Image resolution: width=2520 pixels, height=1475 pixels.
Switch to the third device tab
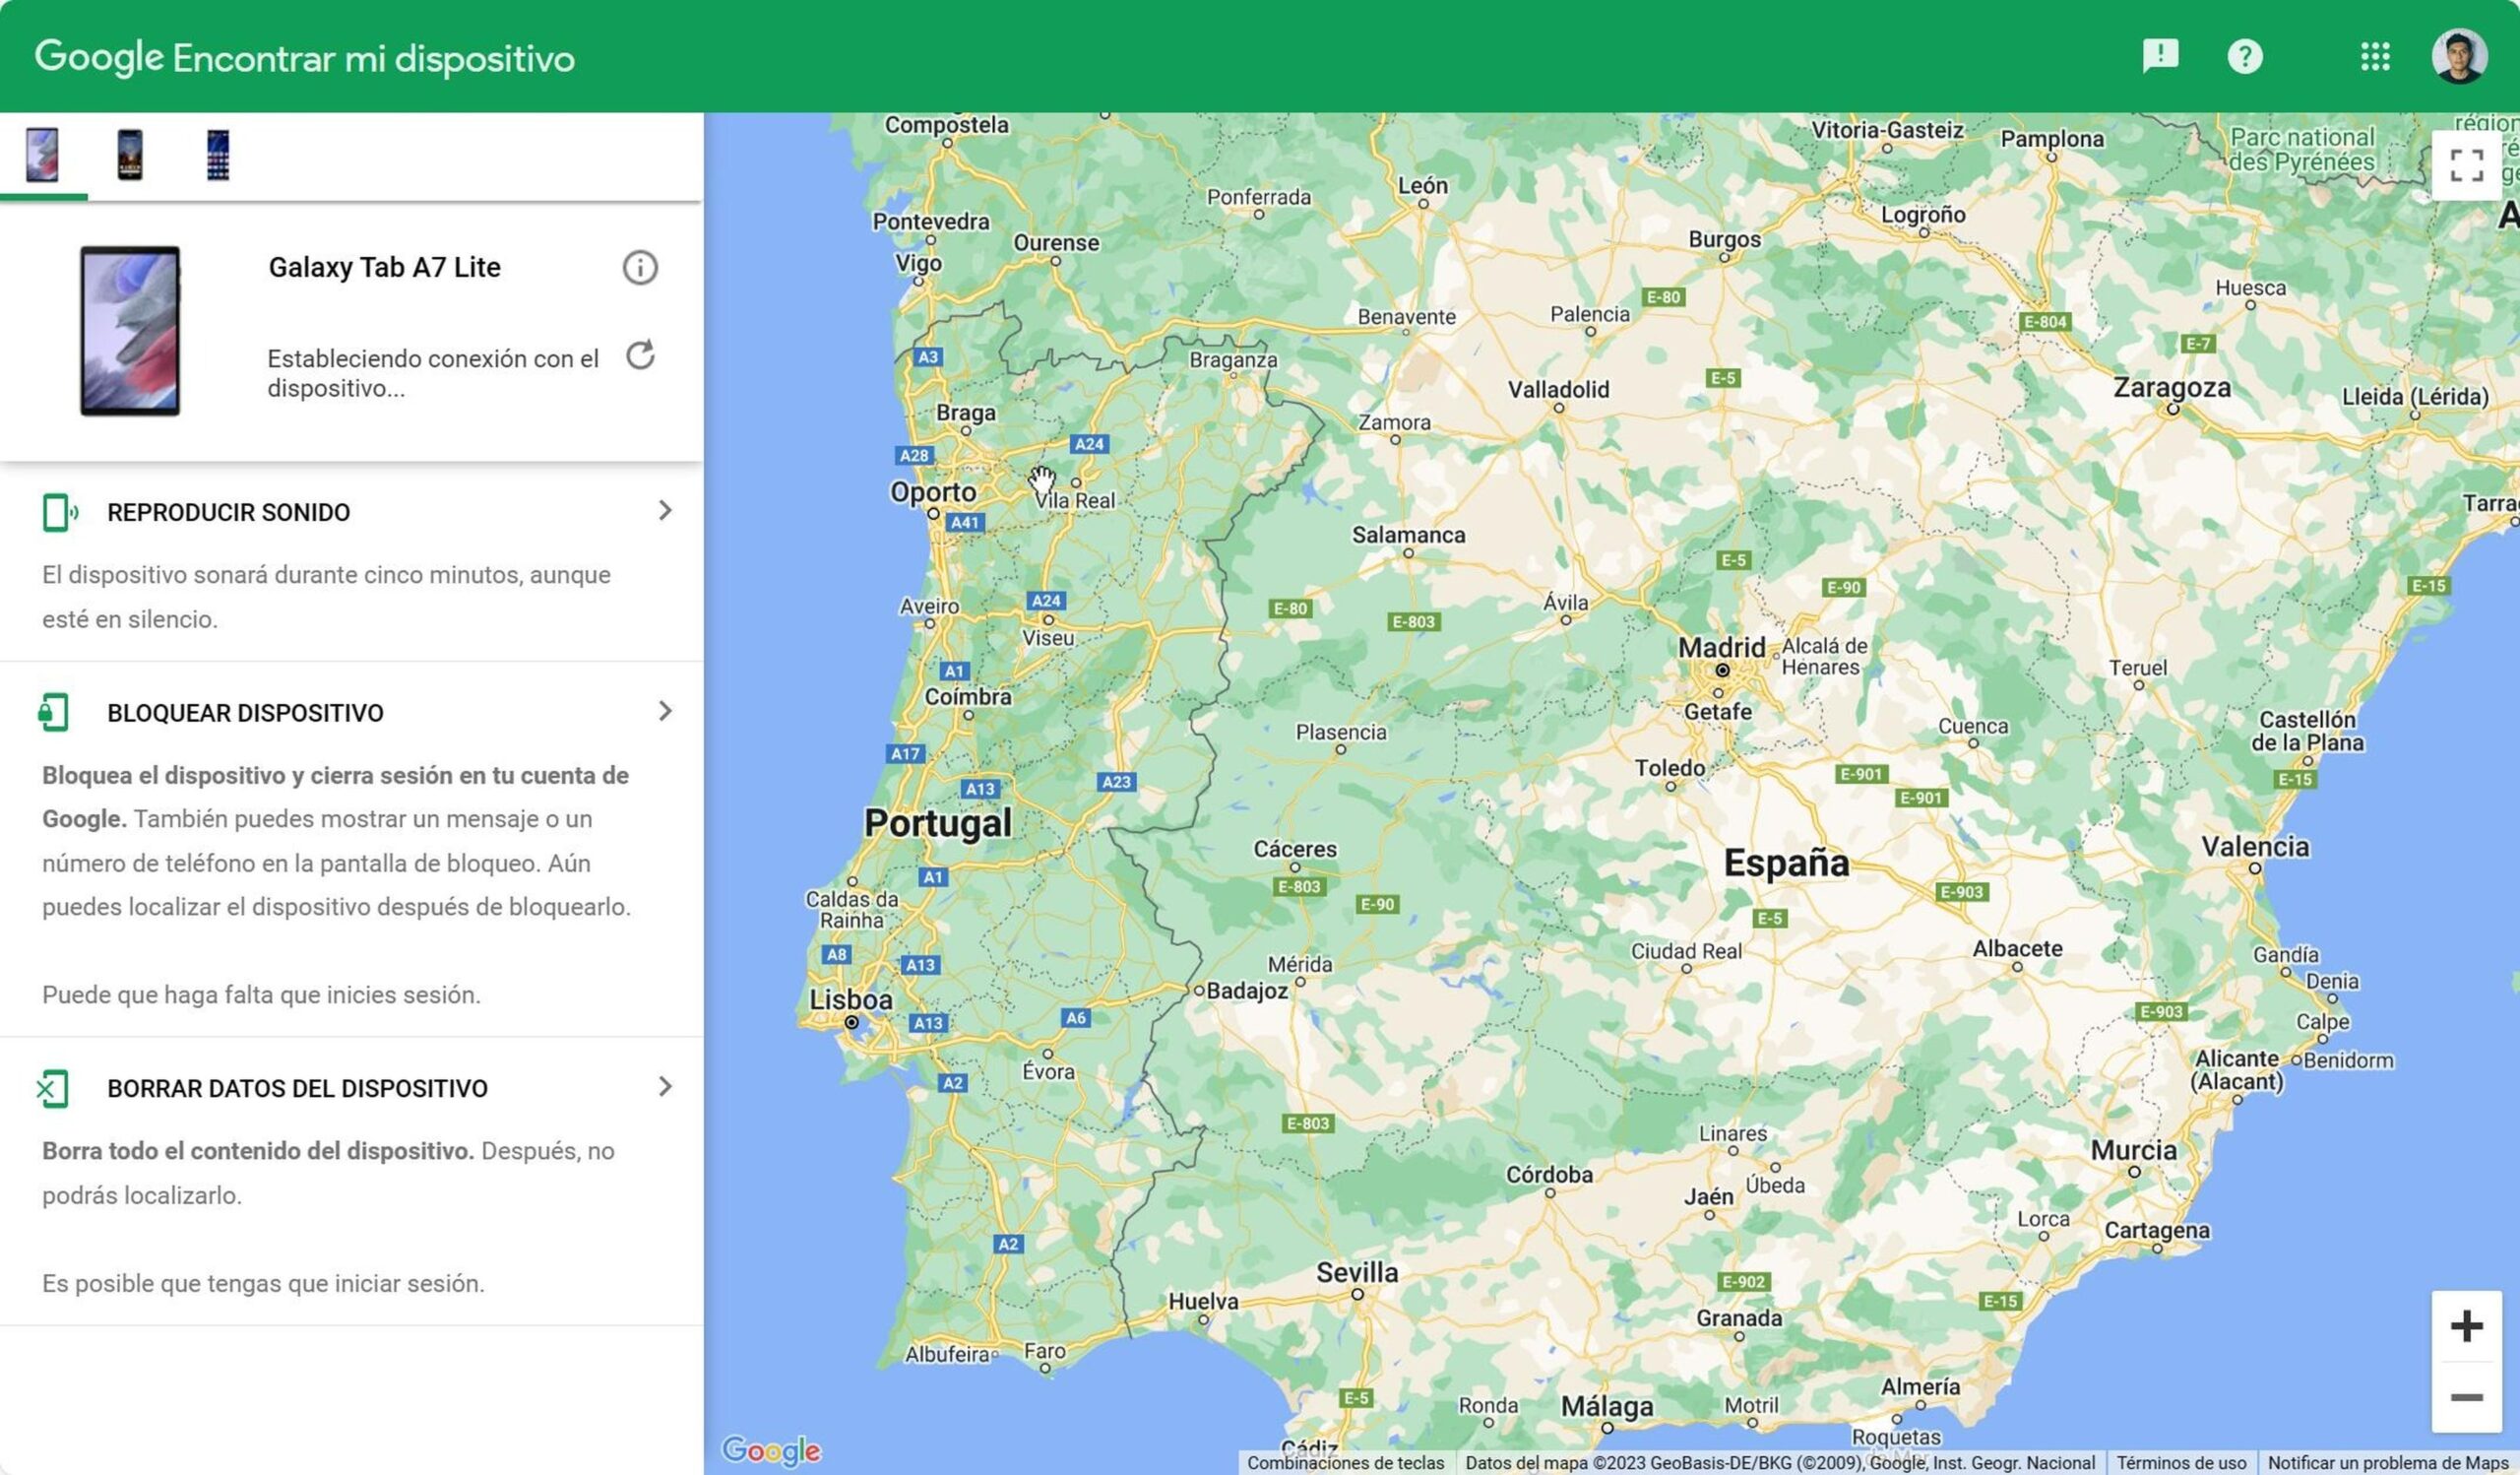point(218,155)
